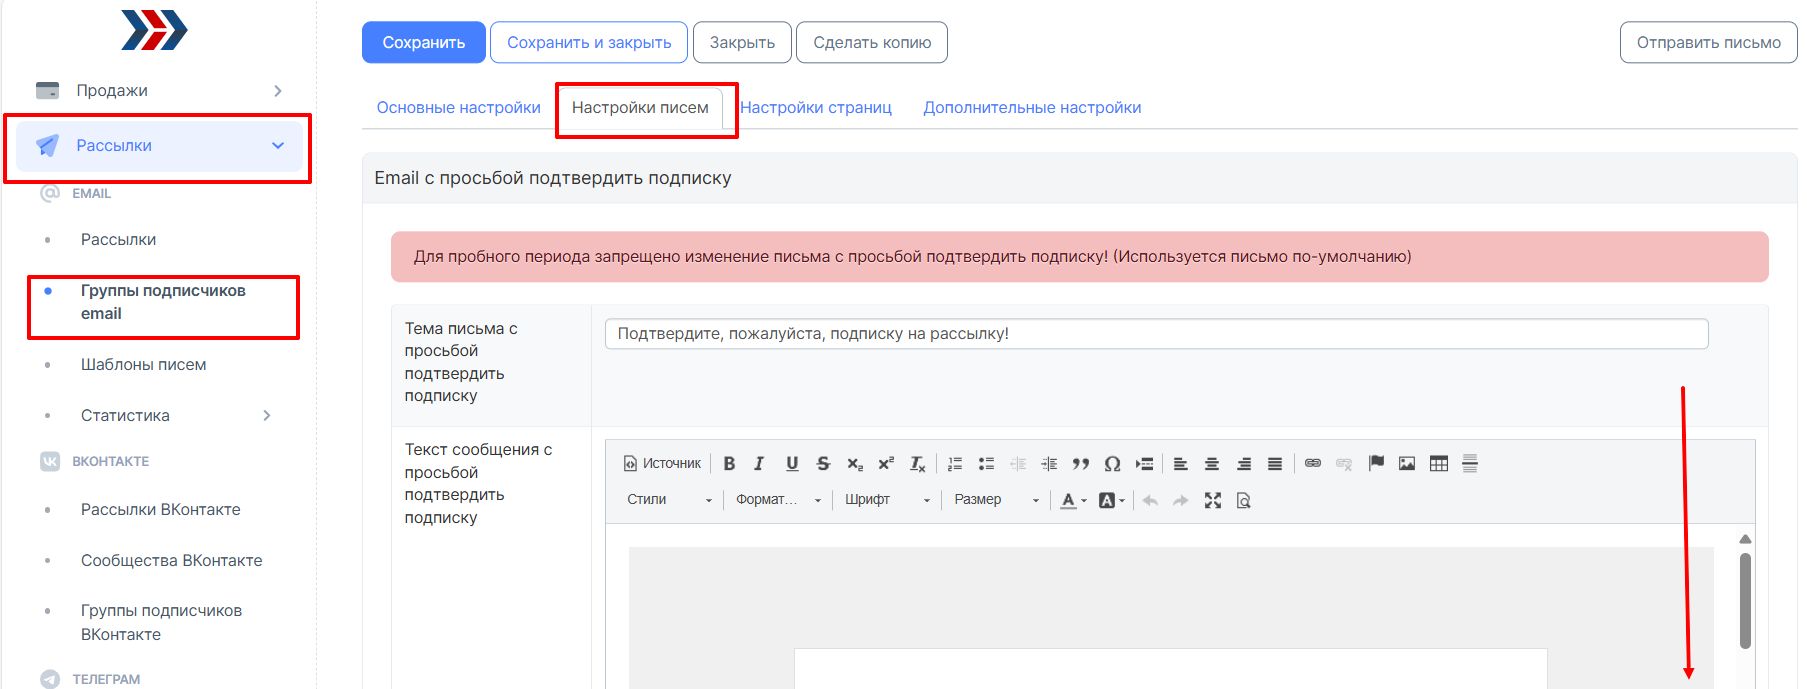
Task: Click the editor vertical scrollbar thumb
Action: [1745, 601]
